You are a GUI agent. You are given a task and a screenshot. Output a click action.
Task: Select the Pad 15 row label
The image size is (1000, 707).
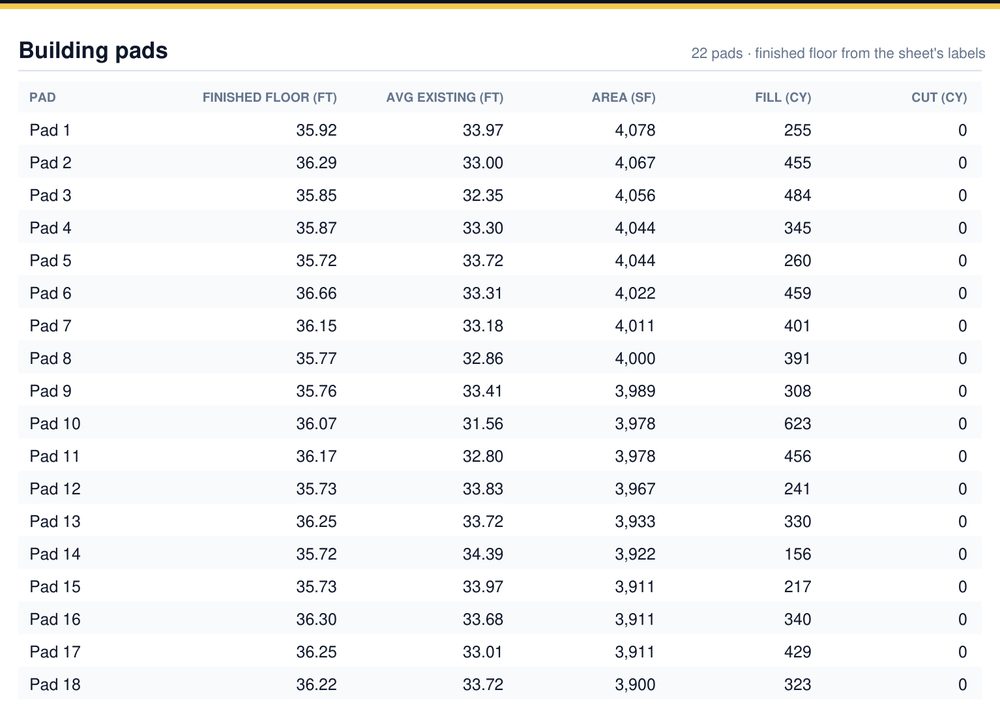click(x=55, y=587)
